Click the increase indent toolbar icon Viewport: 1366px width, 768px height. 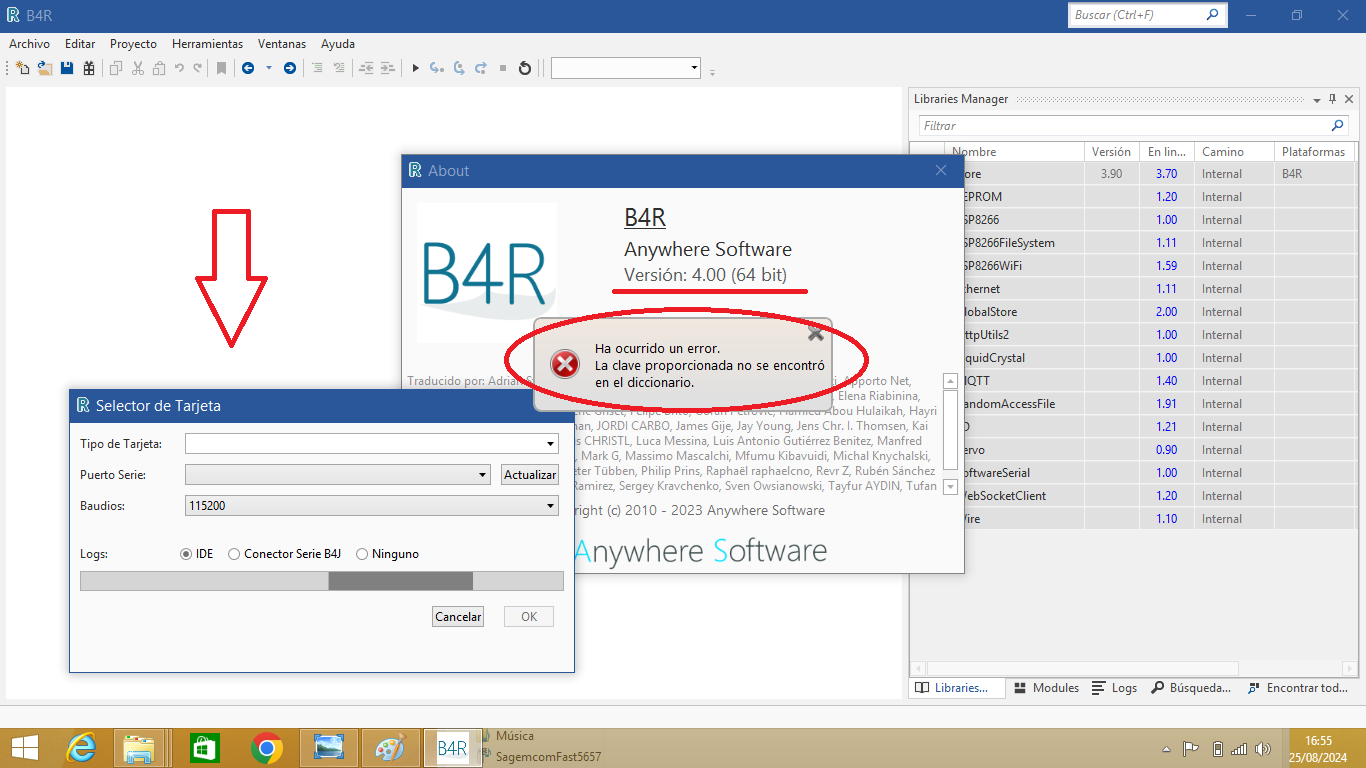coord(387,68)
